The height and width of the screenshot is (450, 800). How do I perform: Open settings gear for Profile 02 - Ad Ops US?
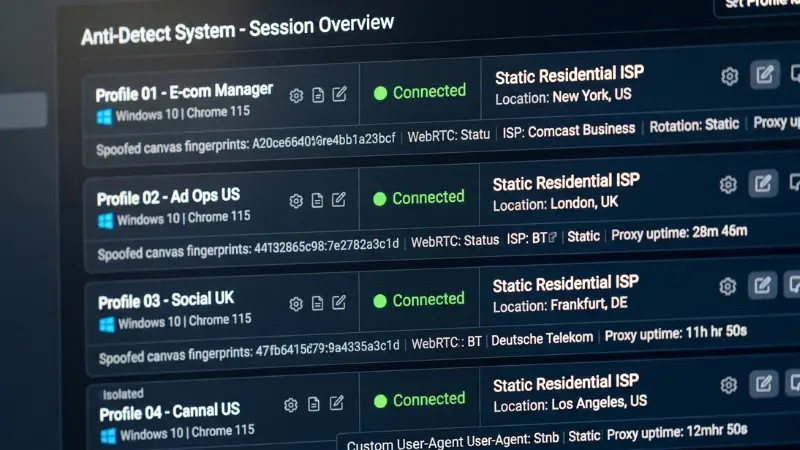pos(296,201)
